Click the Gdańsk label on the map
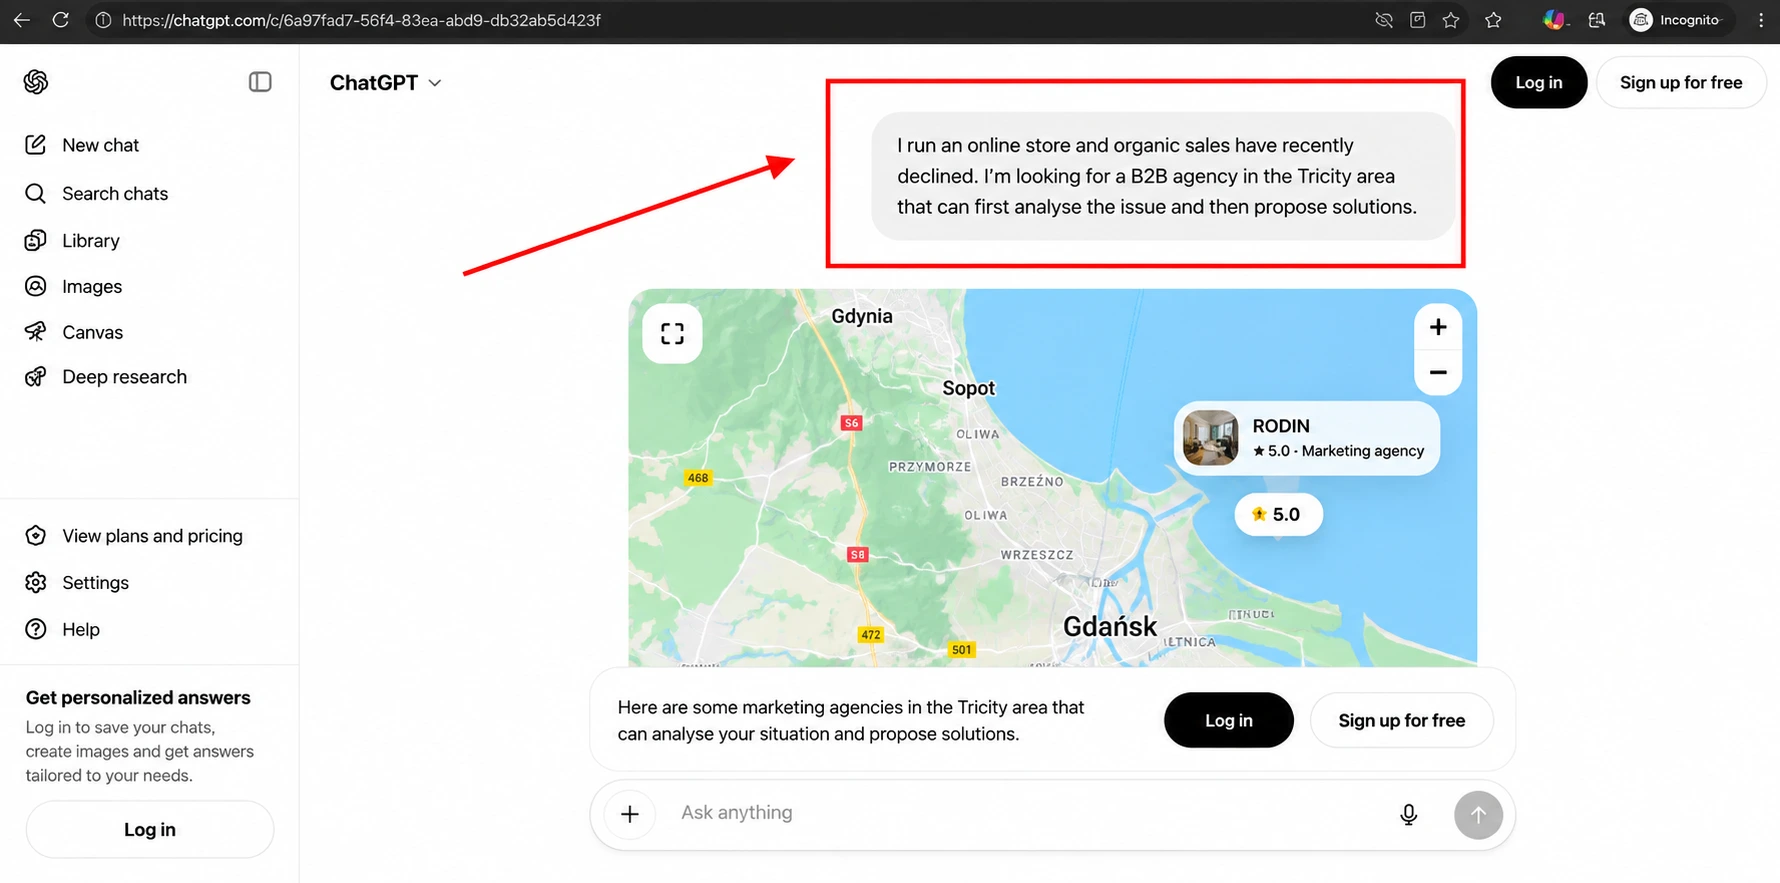1780x883 pixels. (1109, 627)
